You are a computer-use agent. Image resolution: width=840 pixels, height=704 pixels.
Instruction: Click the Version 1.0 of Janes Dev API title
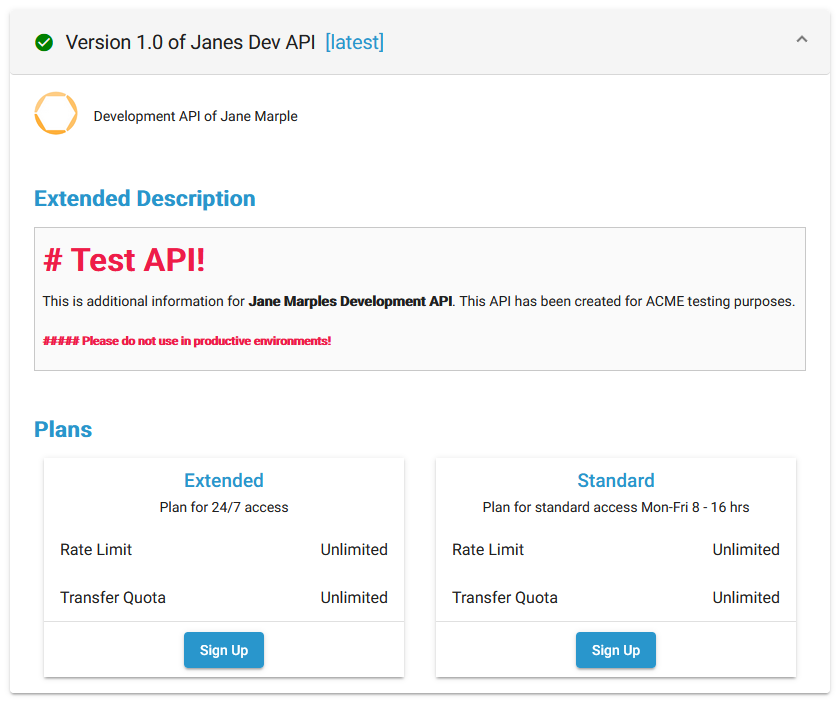(x=190, y=42)
